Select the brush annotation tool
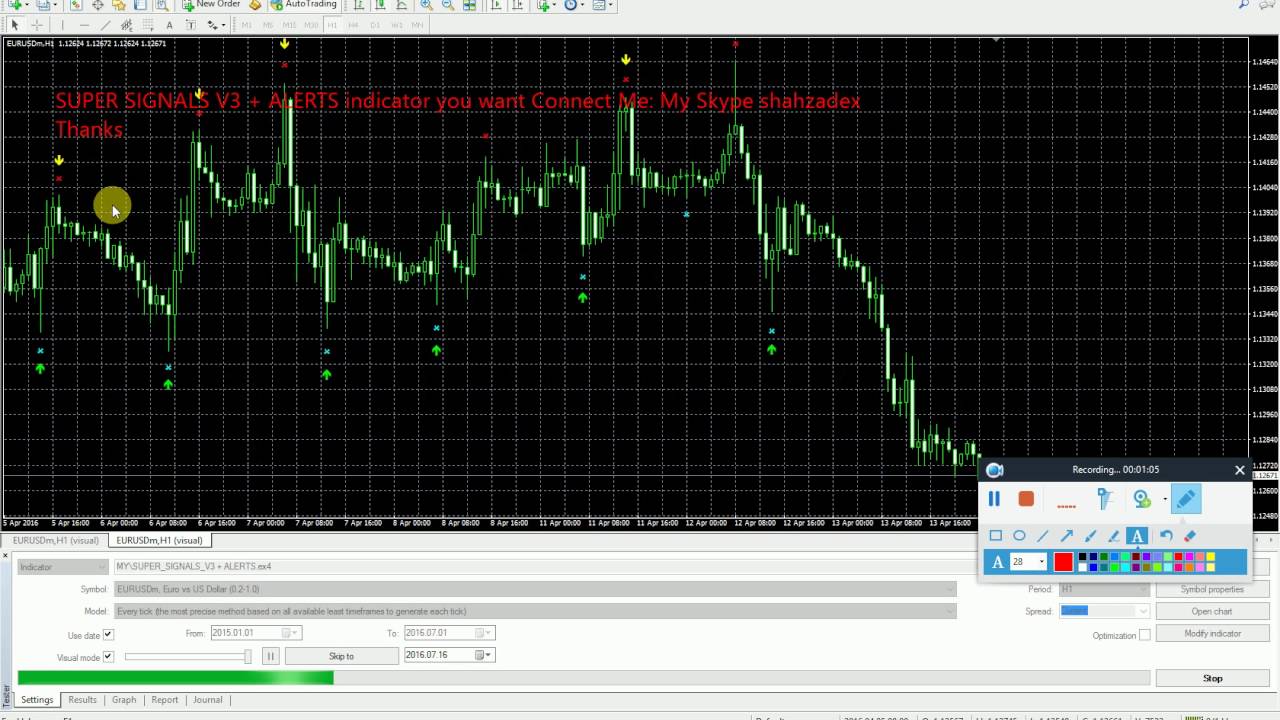This screenshot has height=720, width=1280. point(1090,536)
